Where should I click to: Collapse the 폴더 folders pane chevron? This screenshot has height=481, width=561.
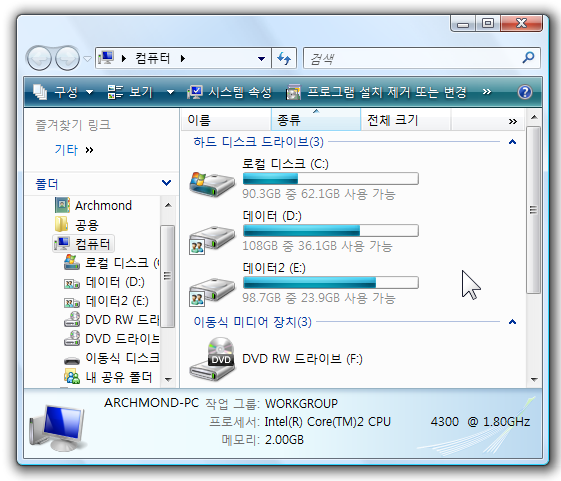click(166, 183)
